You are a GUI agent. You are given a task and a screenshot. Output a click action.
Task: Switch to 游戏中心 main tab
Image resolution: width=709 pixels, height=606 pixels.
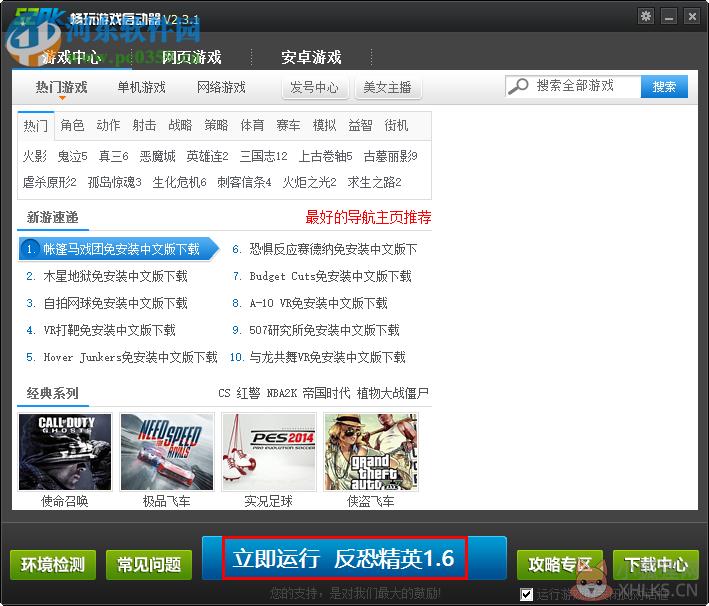click(71, 57)
